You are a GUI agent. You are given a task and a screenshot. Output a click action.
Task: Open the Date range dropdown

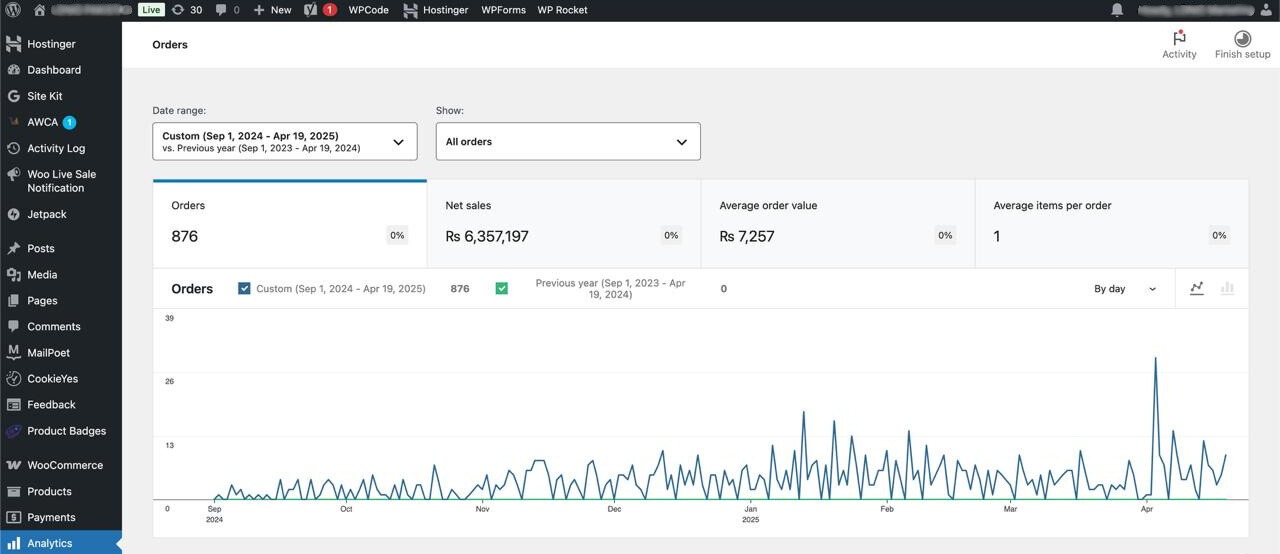(284, 142)
